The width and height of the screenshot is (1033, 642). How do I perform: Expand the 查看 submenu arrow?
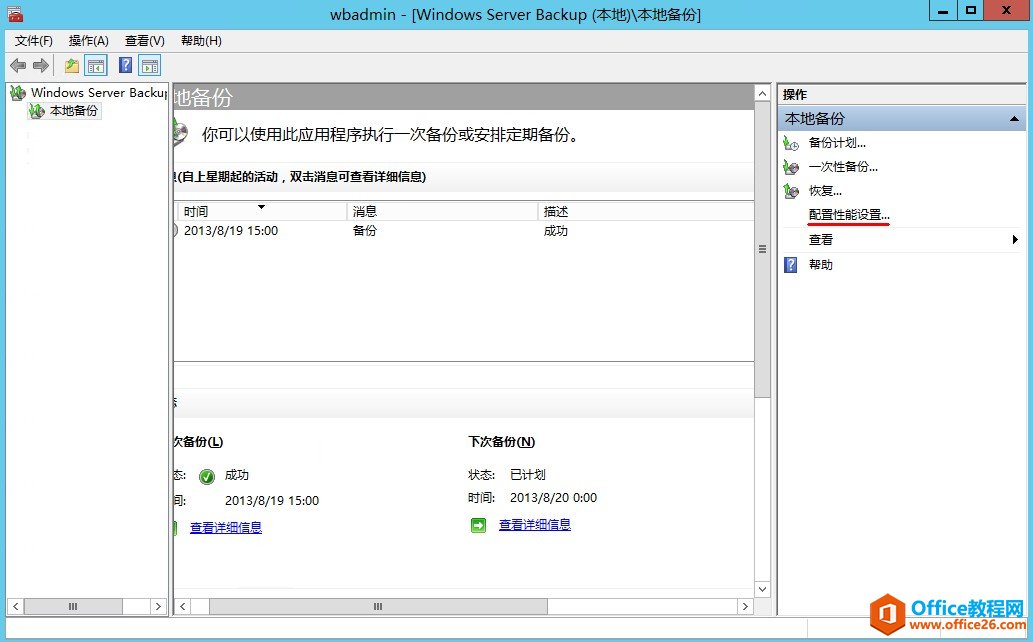(1016, 240)
